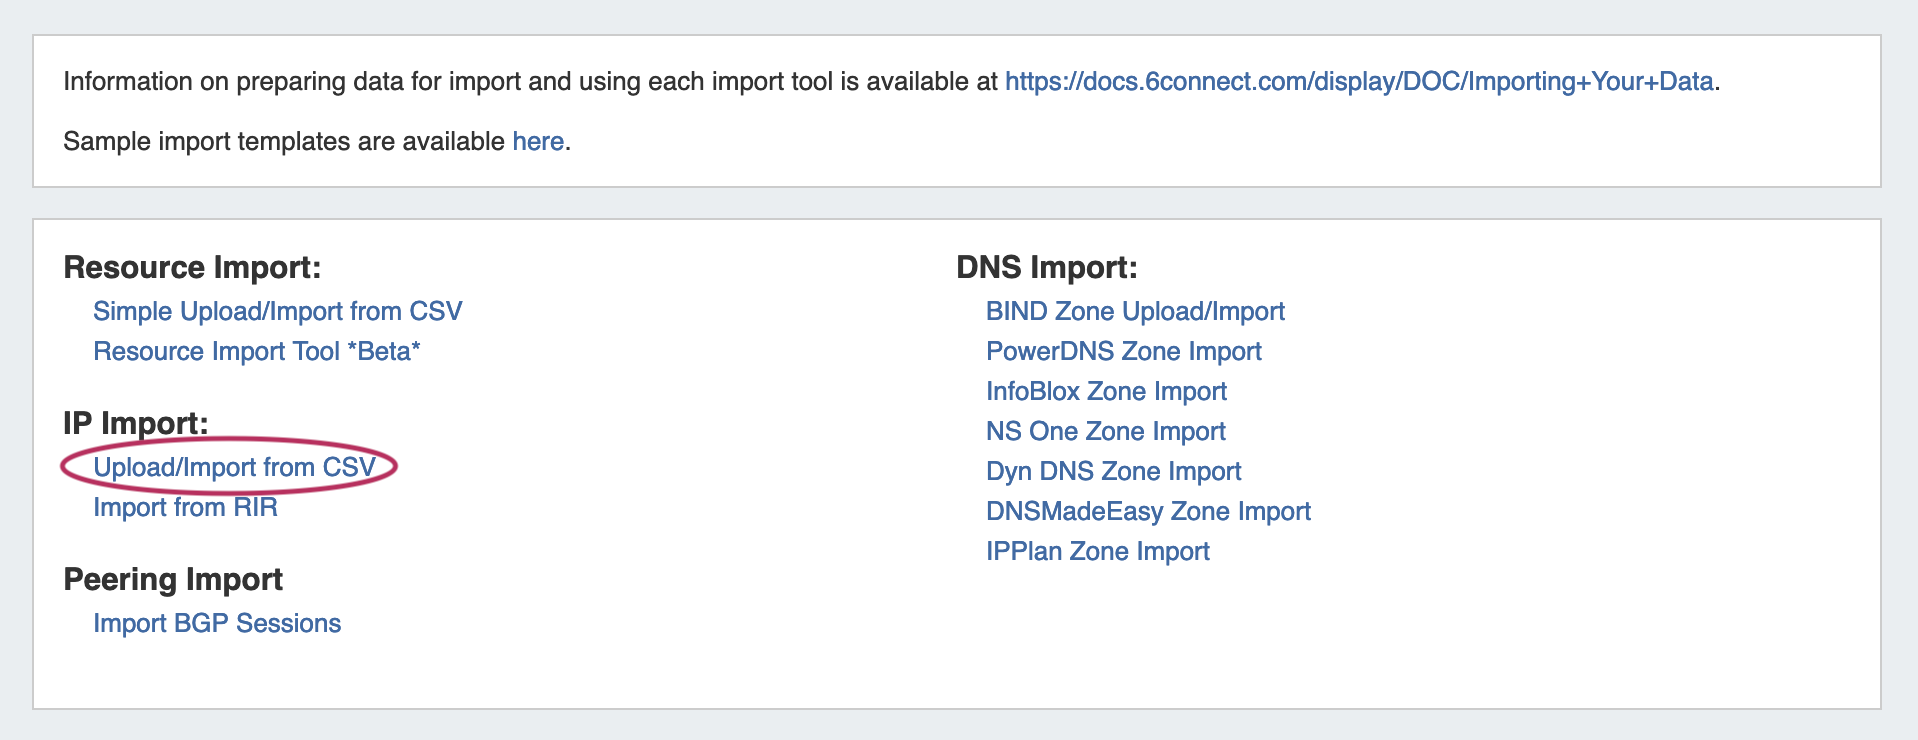Select NS One Zone Import
This screenshot has width=1918, height=740.
[1105, 432]
